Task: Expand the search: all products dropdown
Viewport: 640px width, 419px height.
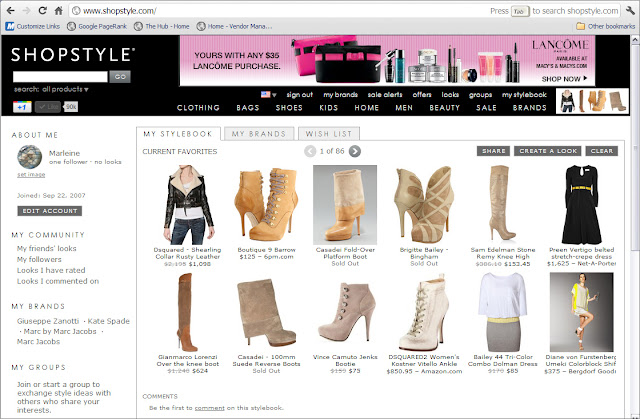Action: coord(51,89)
